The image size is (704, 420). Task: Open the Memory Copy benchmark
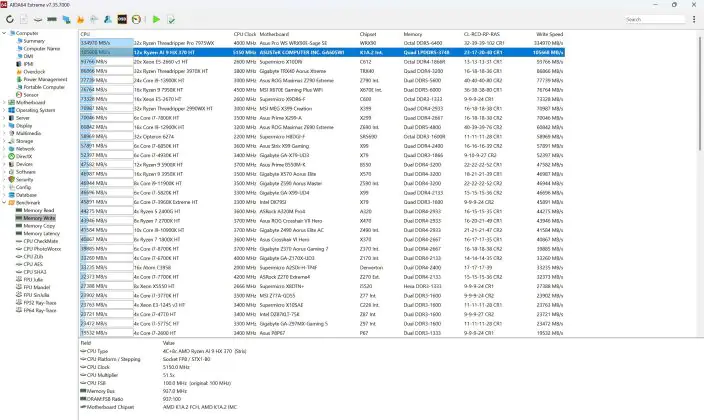click(39, 226)
